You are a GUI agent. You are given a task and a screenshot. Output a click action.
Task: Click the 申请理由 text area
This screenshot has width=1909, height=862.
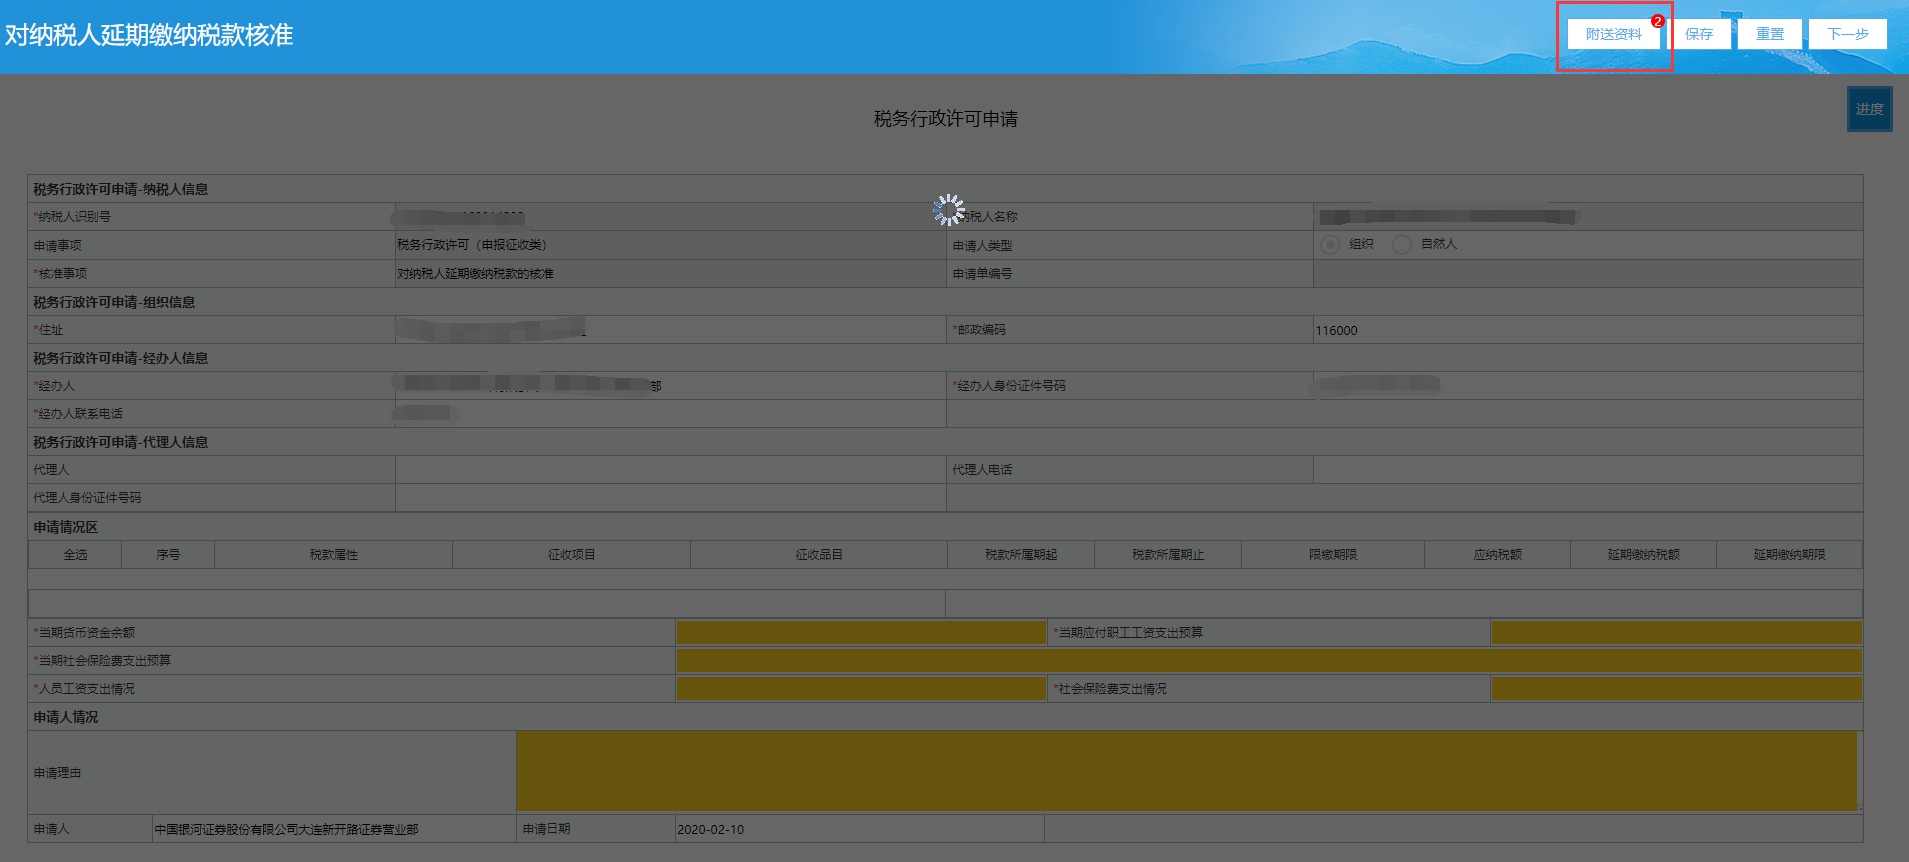(1187, 771)
